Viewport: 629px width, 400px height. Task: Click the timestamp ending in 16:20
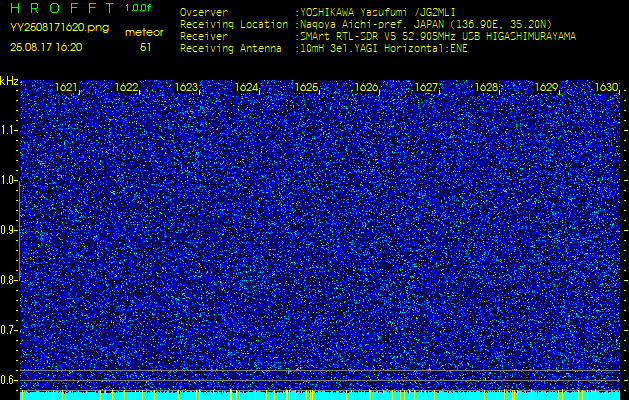pos(46,47)
